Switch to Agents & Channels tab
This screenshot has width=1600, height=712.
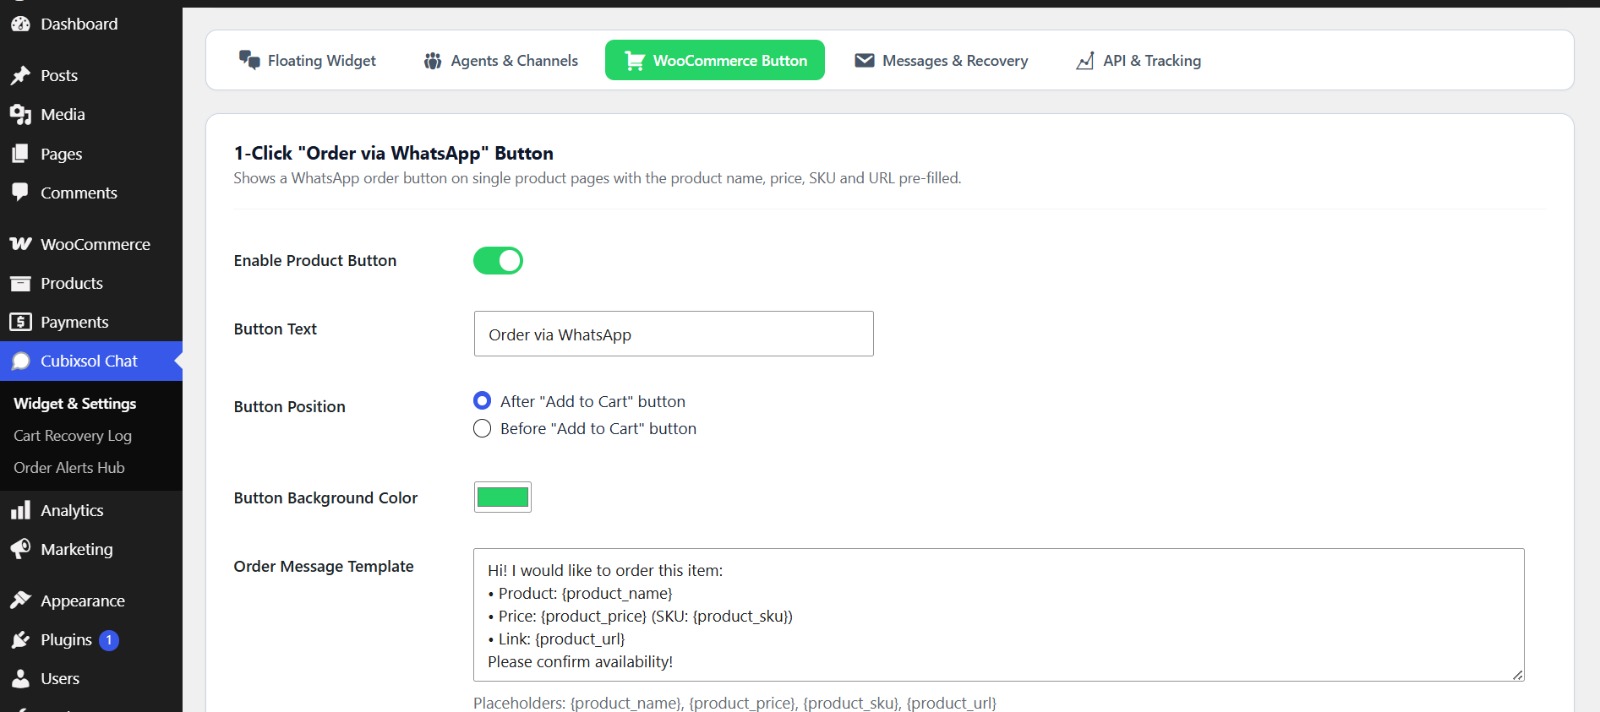click(x=501, y=60)
